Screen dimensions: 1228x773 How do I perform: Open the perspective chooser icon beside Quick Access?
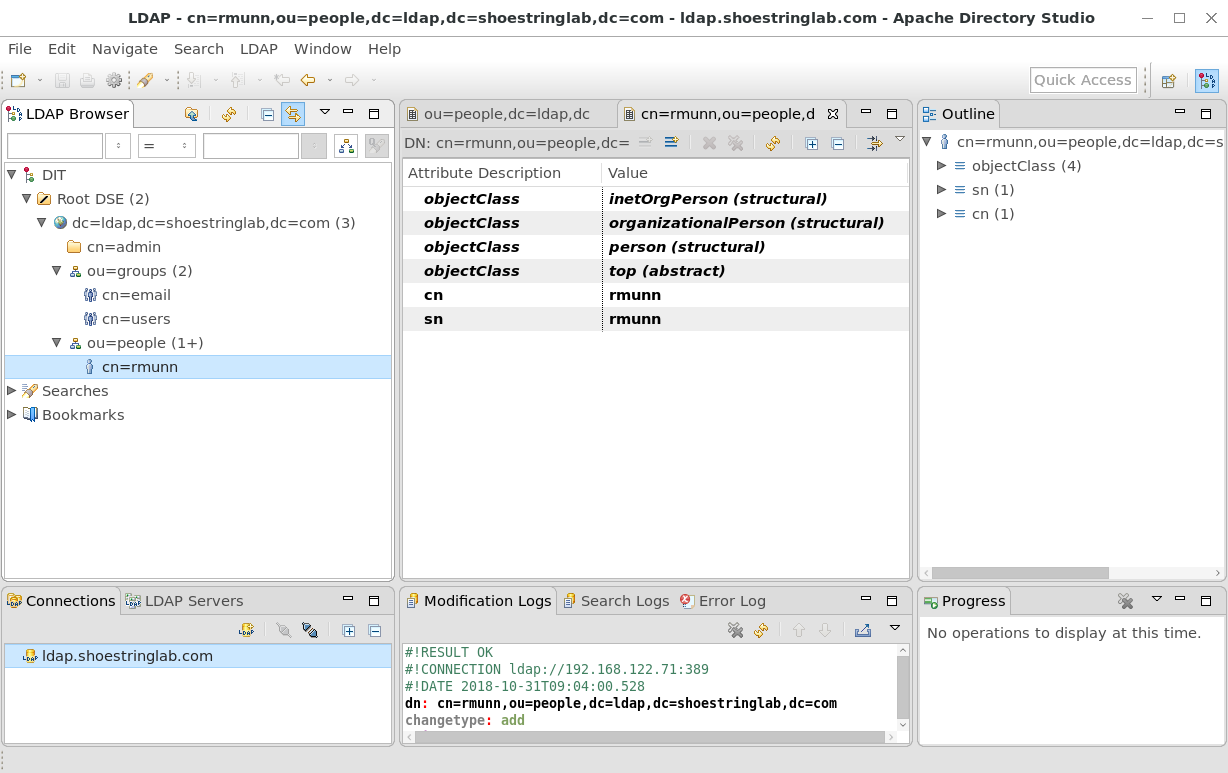tap(1168, 81)
